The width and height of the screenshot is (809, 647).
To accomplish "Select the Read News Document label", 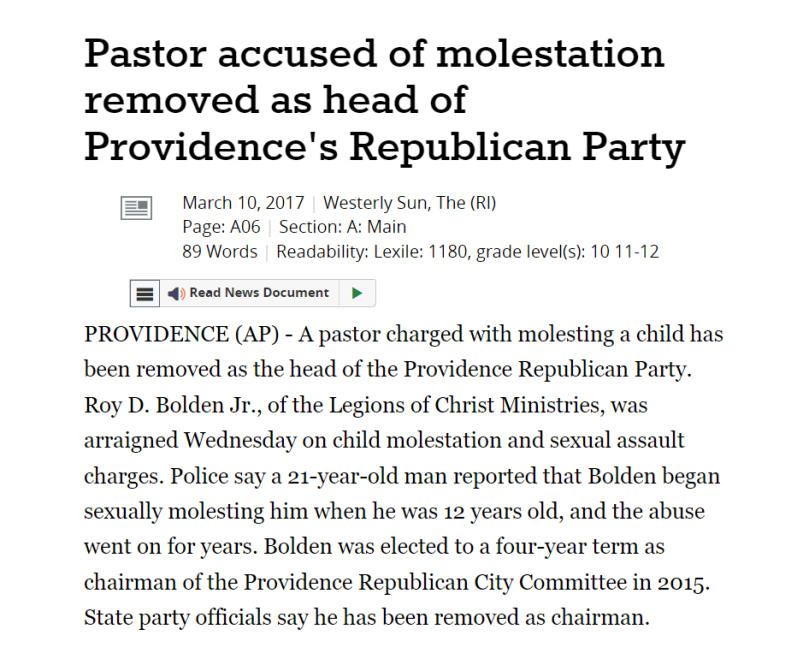I will (259, 293).
